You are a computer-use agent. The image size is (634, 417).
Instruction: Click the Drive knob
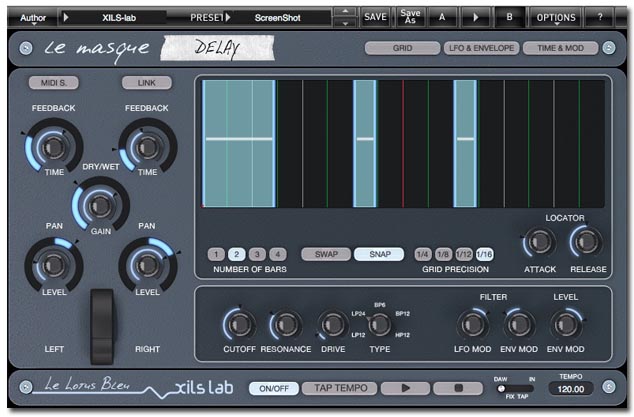[333, 324]
